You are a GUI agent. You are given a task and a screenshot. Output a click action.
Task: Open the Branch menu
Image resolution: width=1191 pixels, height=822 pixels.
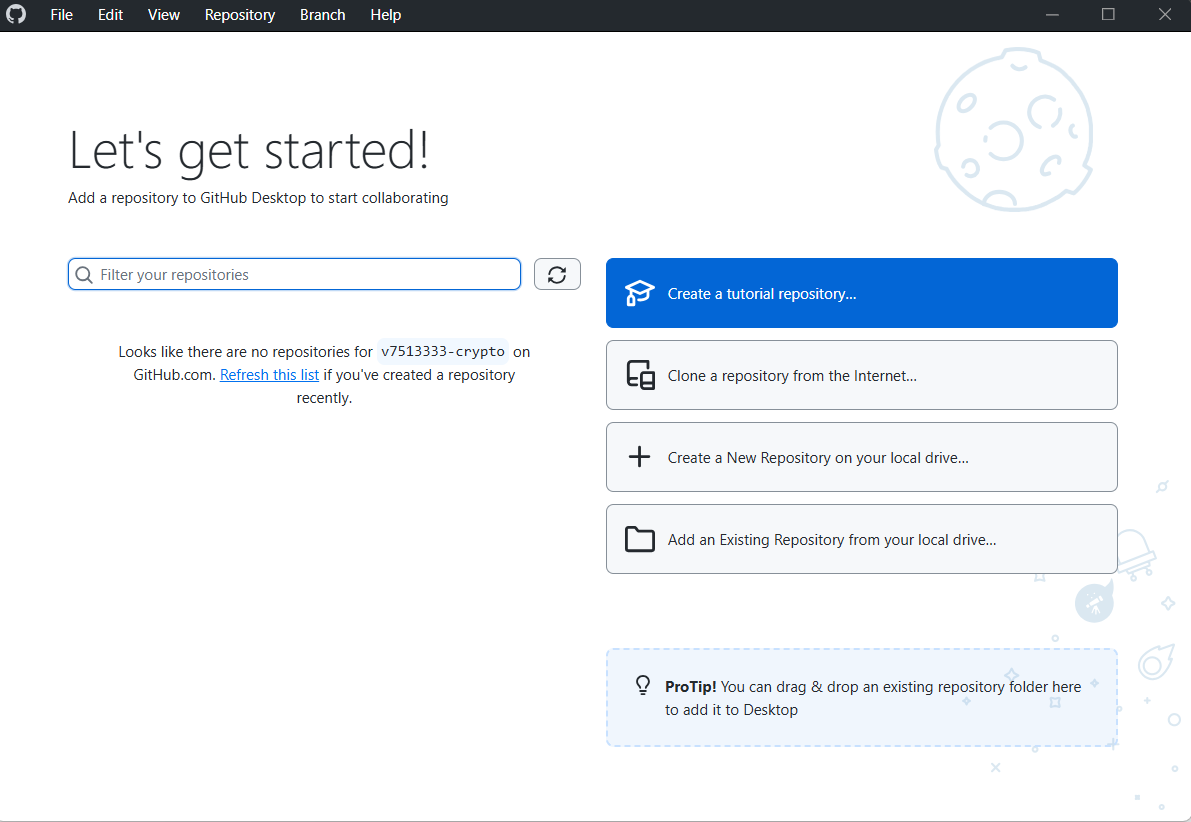pos(322,14)
